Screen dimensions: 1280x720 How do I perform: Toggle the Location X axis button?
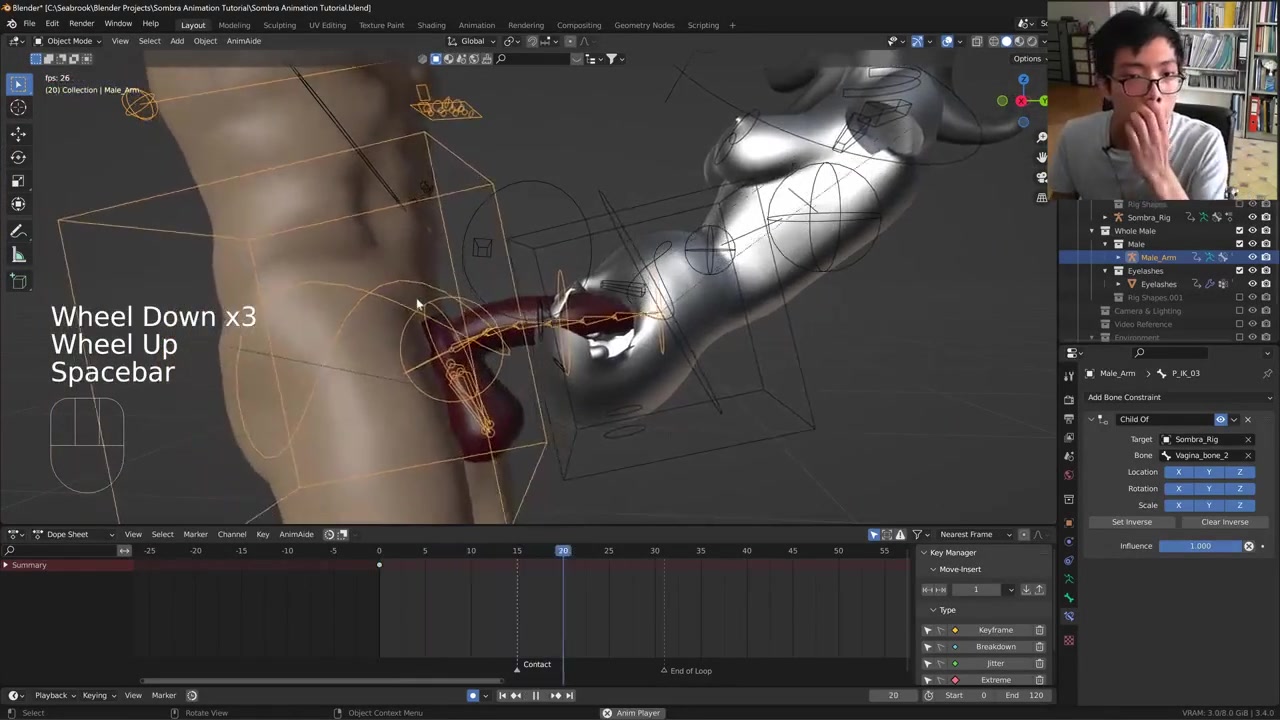pos(1178,472)
